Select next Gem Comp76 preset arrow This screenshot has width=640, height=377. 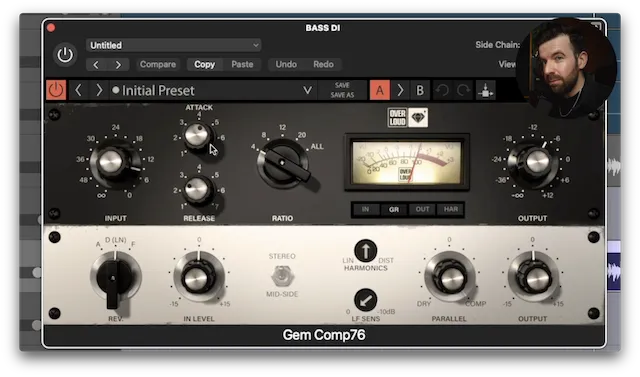click(99, 90)
